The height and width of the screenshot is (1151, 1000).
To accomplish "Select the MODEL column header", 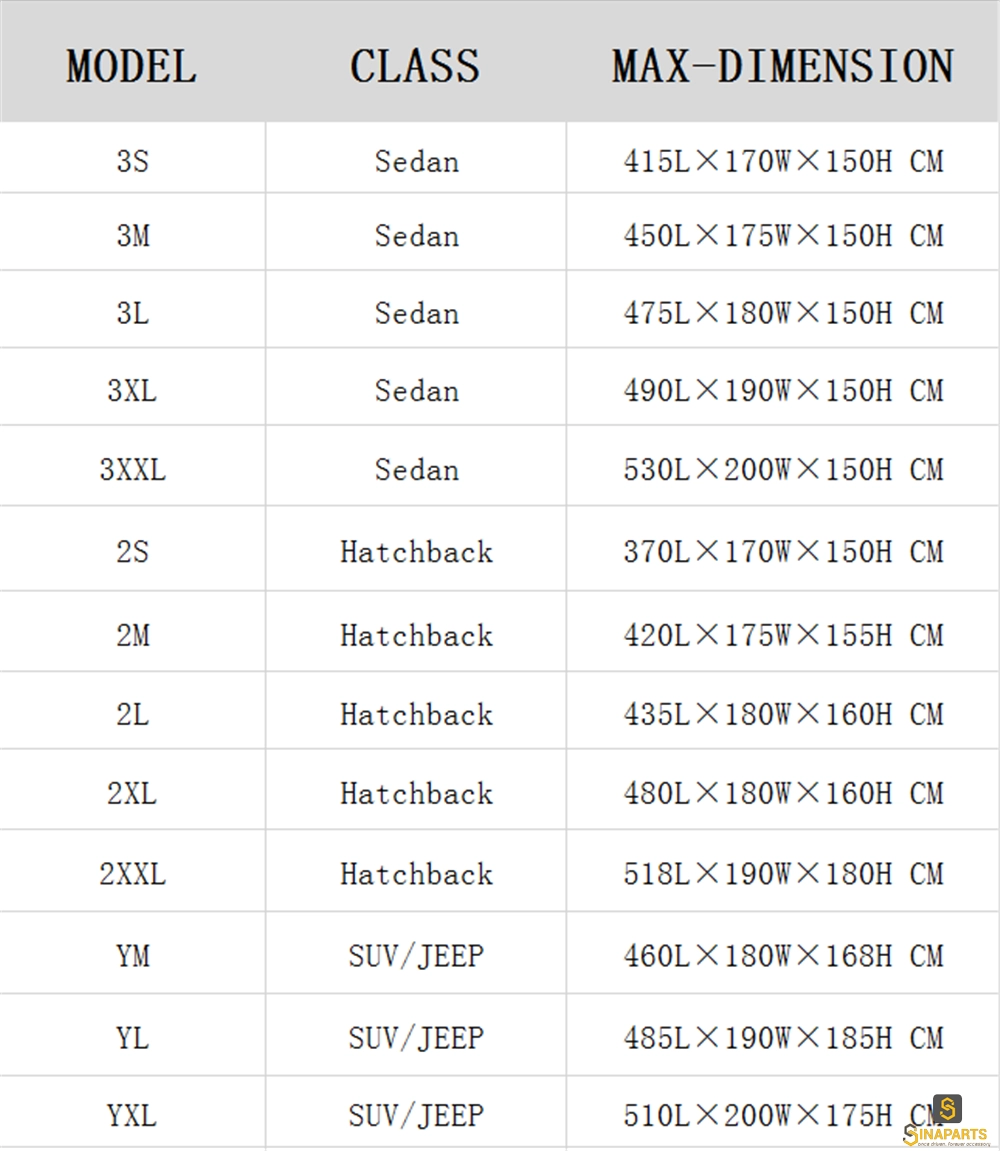I will 132,67.
